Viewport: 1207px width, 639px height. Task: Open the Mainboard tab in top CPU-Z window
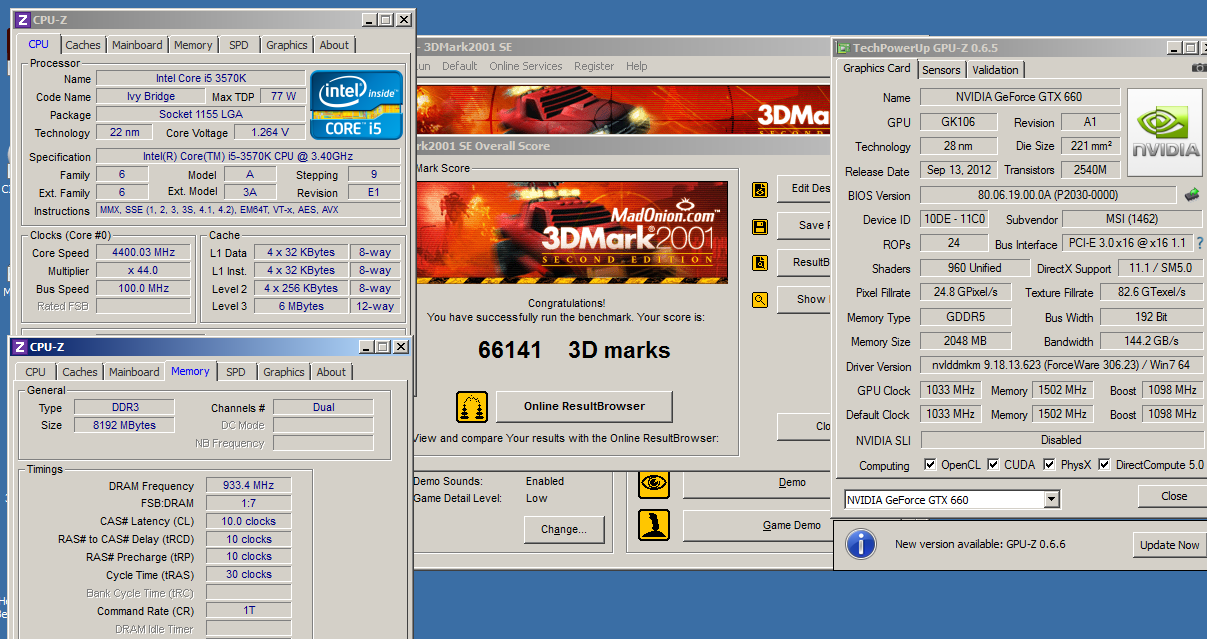[x=137, y=45]
